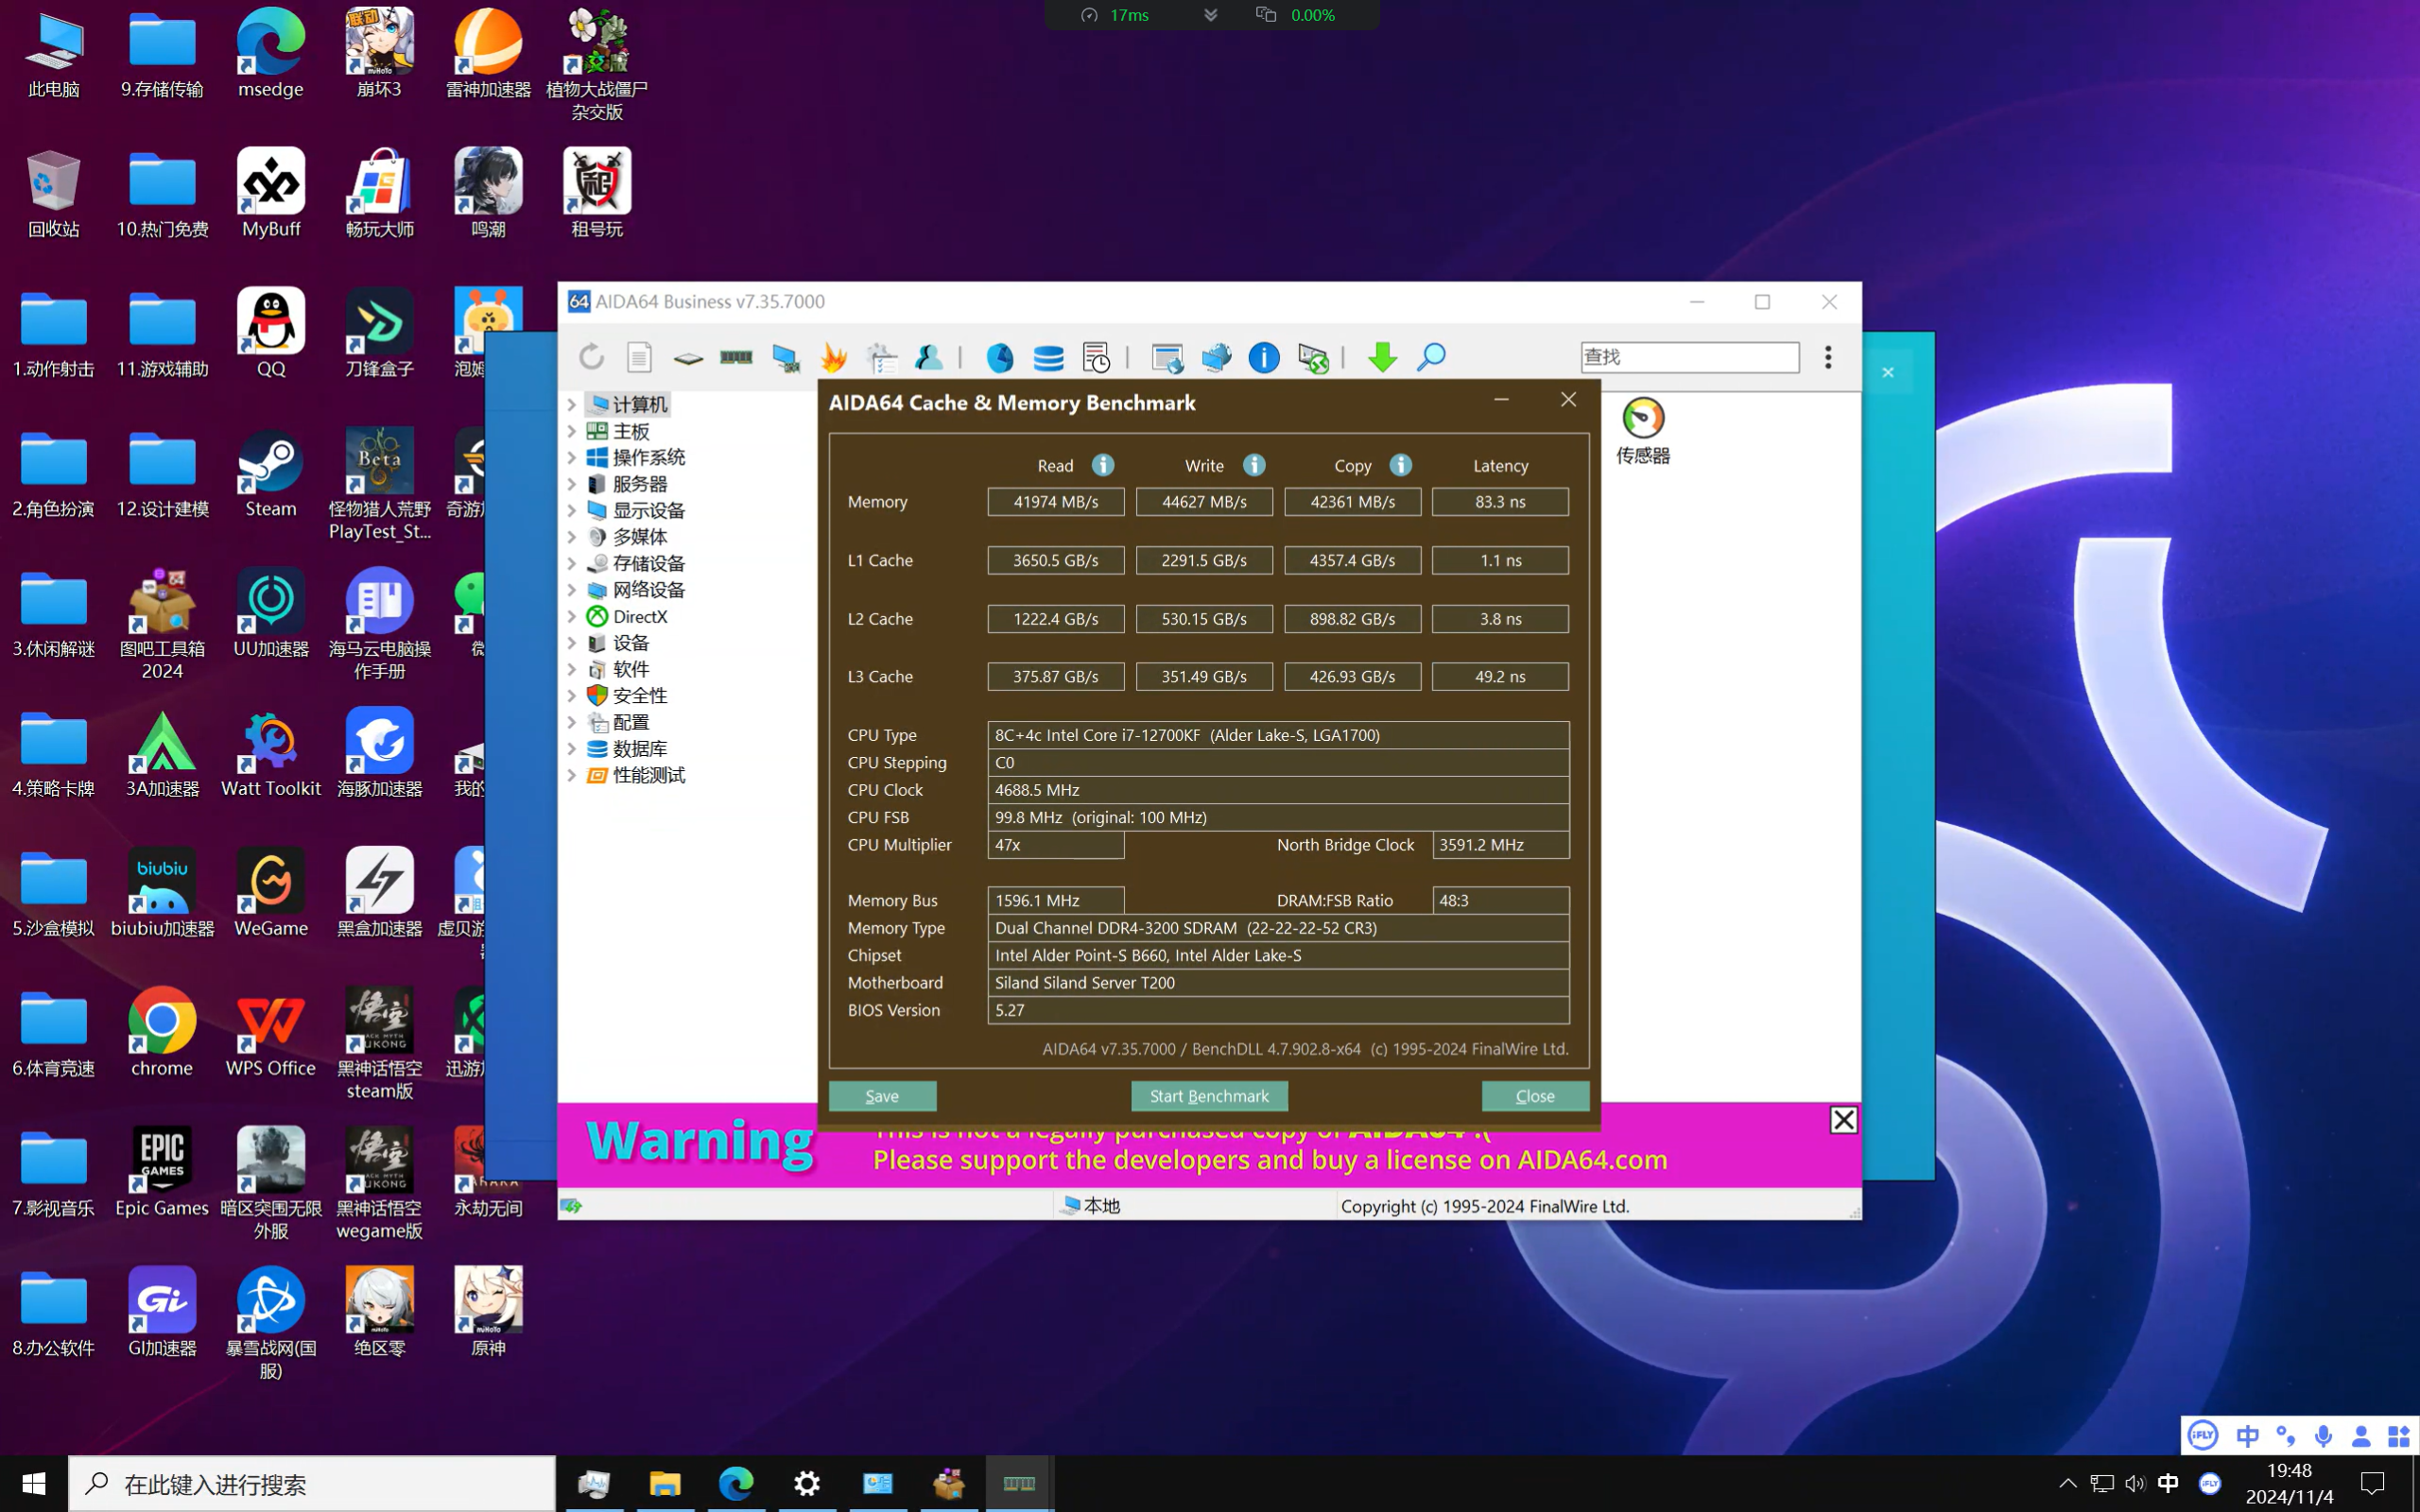Viewport: 2420px width, 1512px height.
Task: Expand the DirectX tree node
Action: point(572,616)
